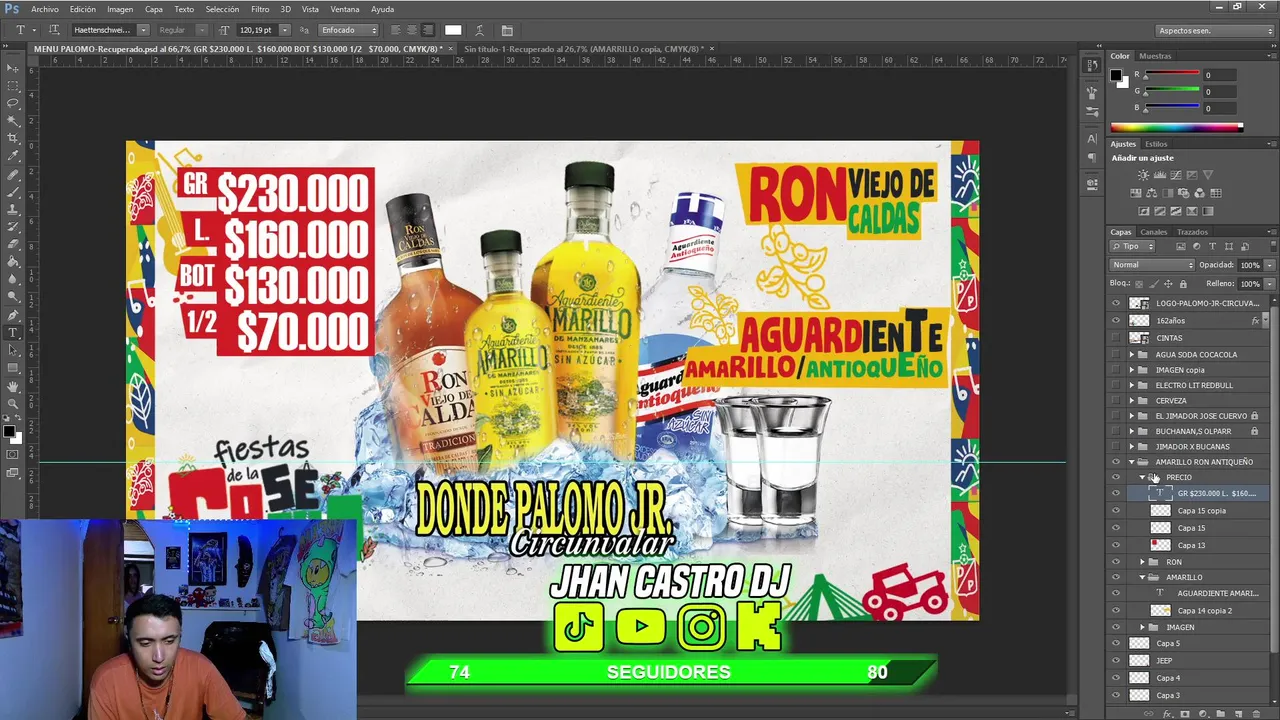Click the right-align text icon
The image size is (1280, 720).
click(428, 30)
